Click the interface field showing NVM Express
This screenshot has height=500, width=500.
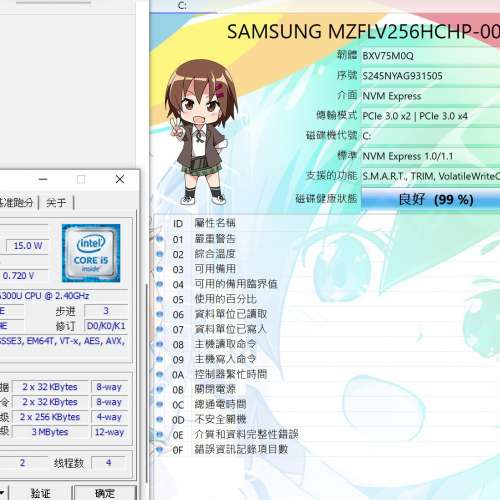tap(431, 96)
